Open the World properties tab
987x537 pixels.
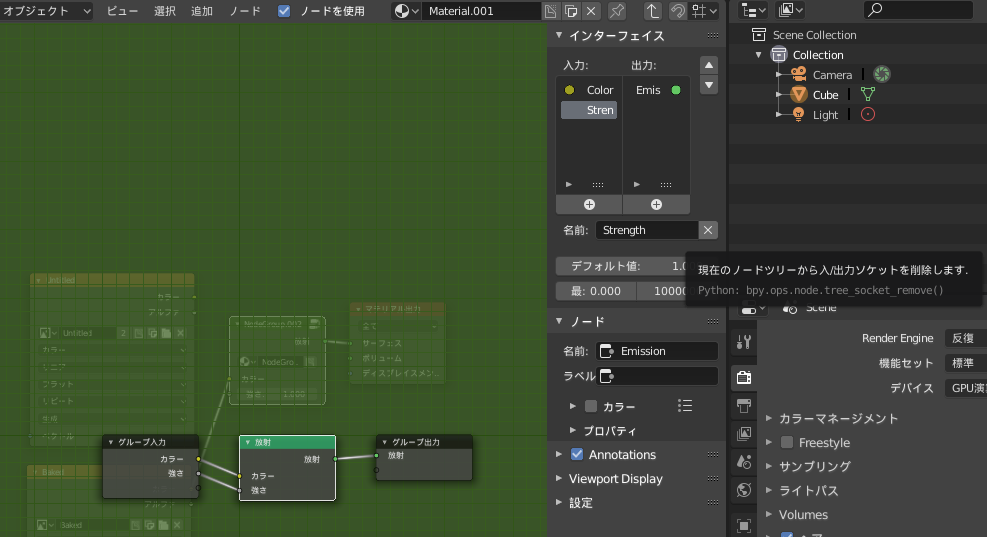tap(743, 490)
